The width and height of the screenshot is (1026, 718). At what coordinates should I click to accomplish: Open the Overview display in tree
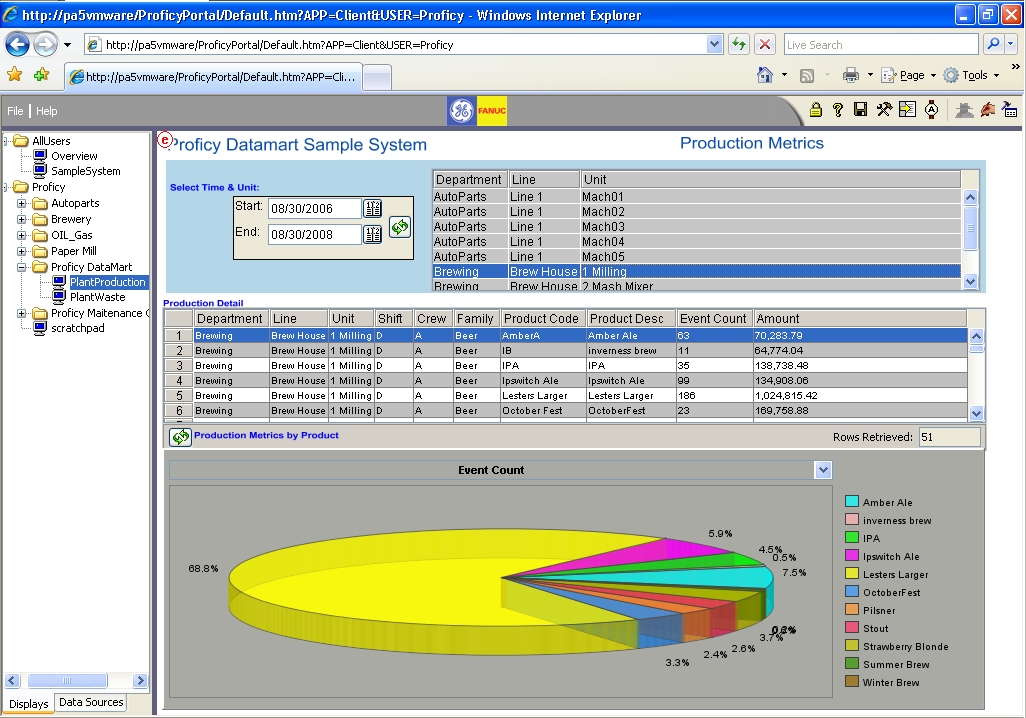pos(74,156)
